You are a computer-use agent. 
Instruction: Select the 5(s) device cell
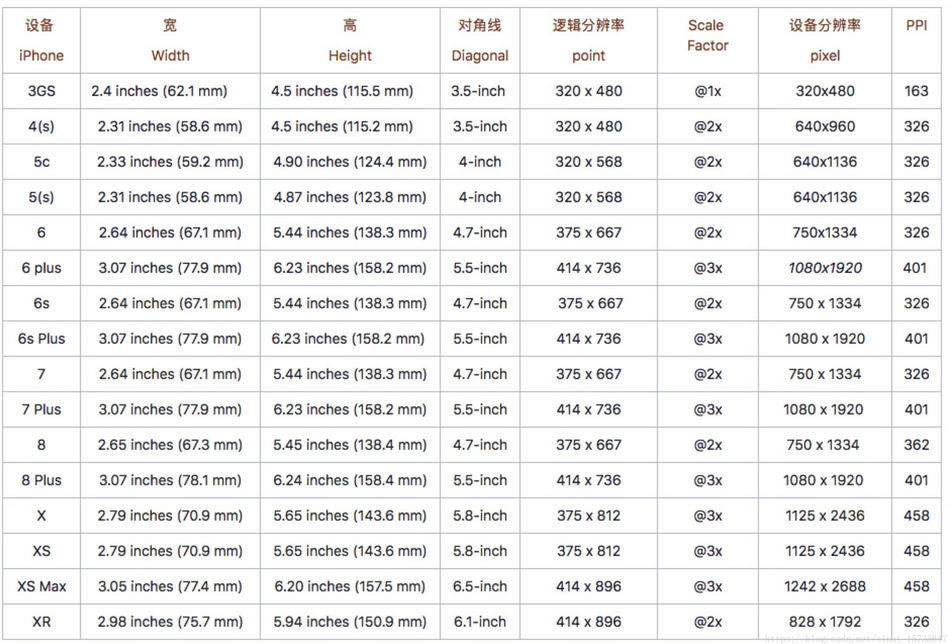(x=41, y=197)
